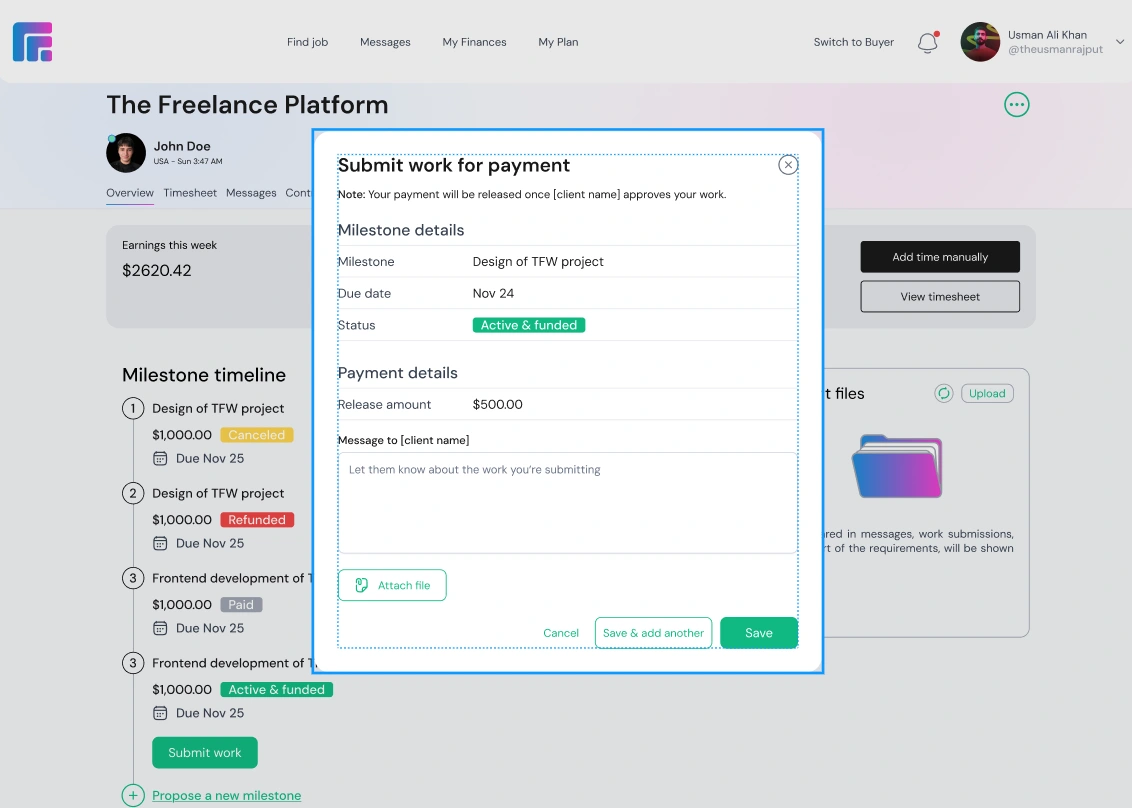Go to My Finances
Screen dimensions: 1132x808
(474, 42)
